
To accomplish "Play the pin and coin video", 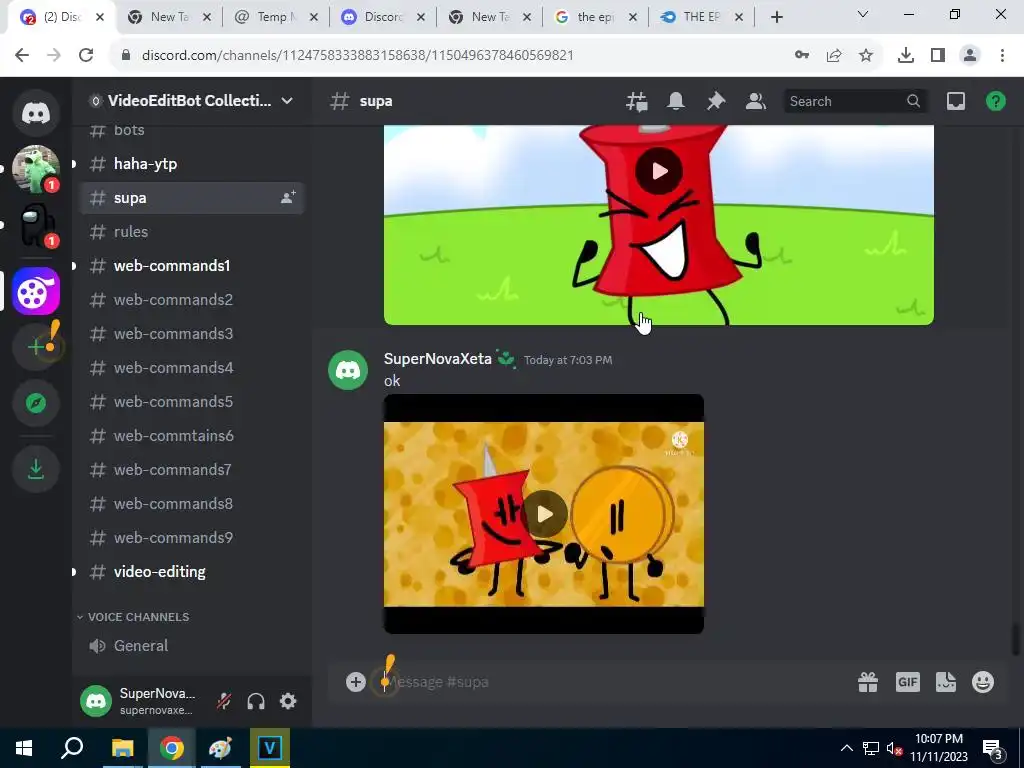I will pyautogui.click(x=544, y=514).
